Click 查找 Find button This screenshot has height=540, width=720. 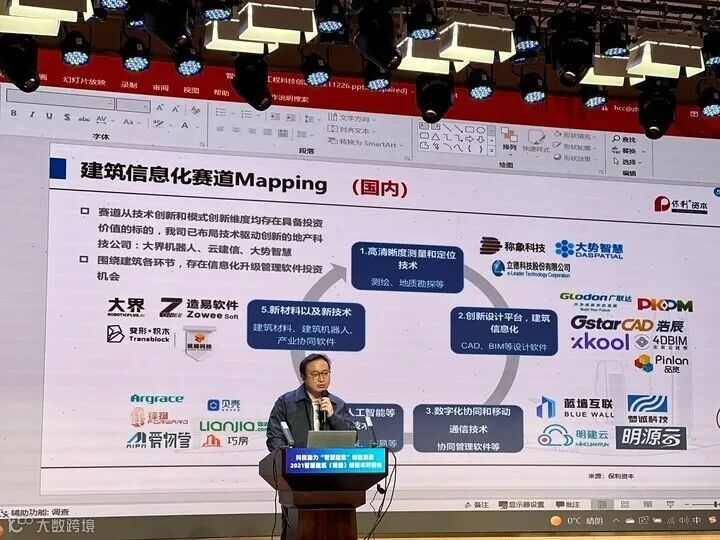pyautogui.click(x=624, y=139)
